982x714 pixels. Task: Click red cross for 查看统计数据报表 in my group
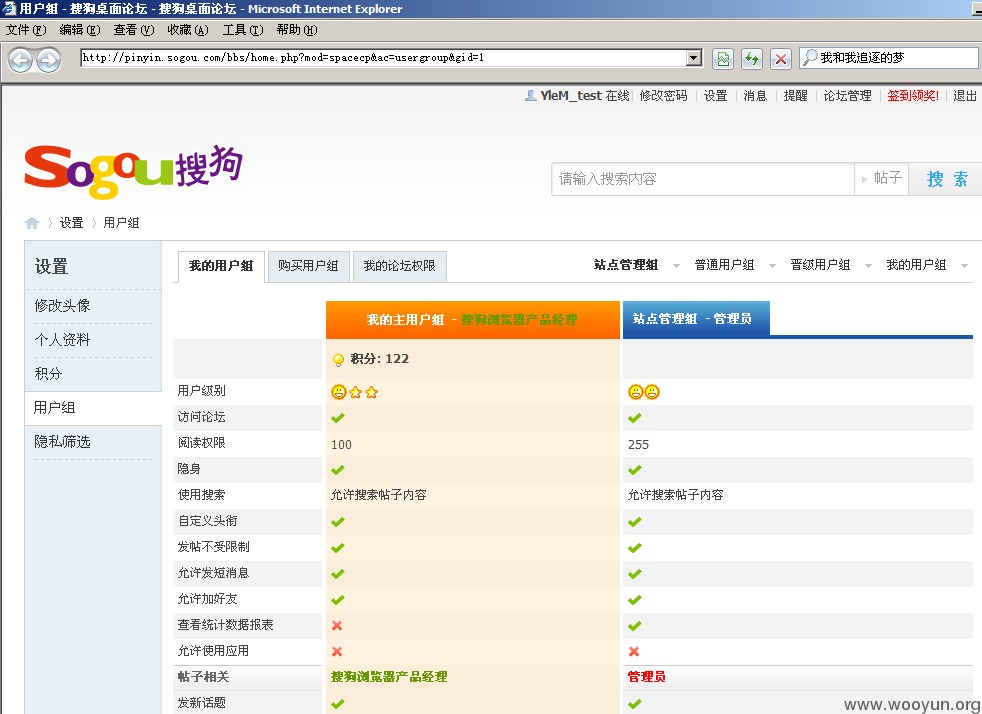(337, 625)
